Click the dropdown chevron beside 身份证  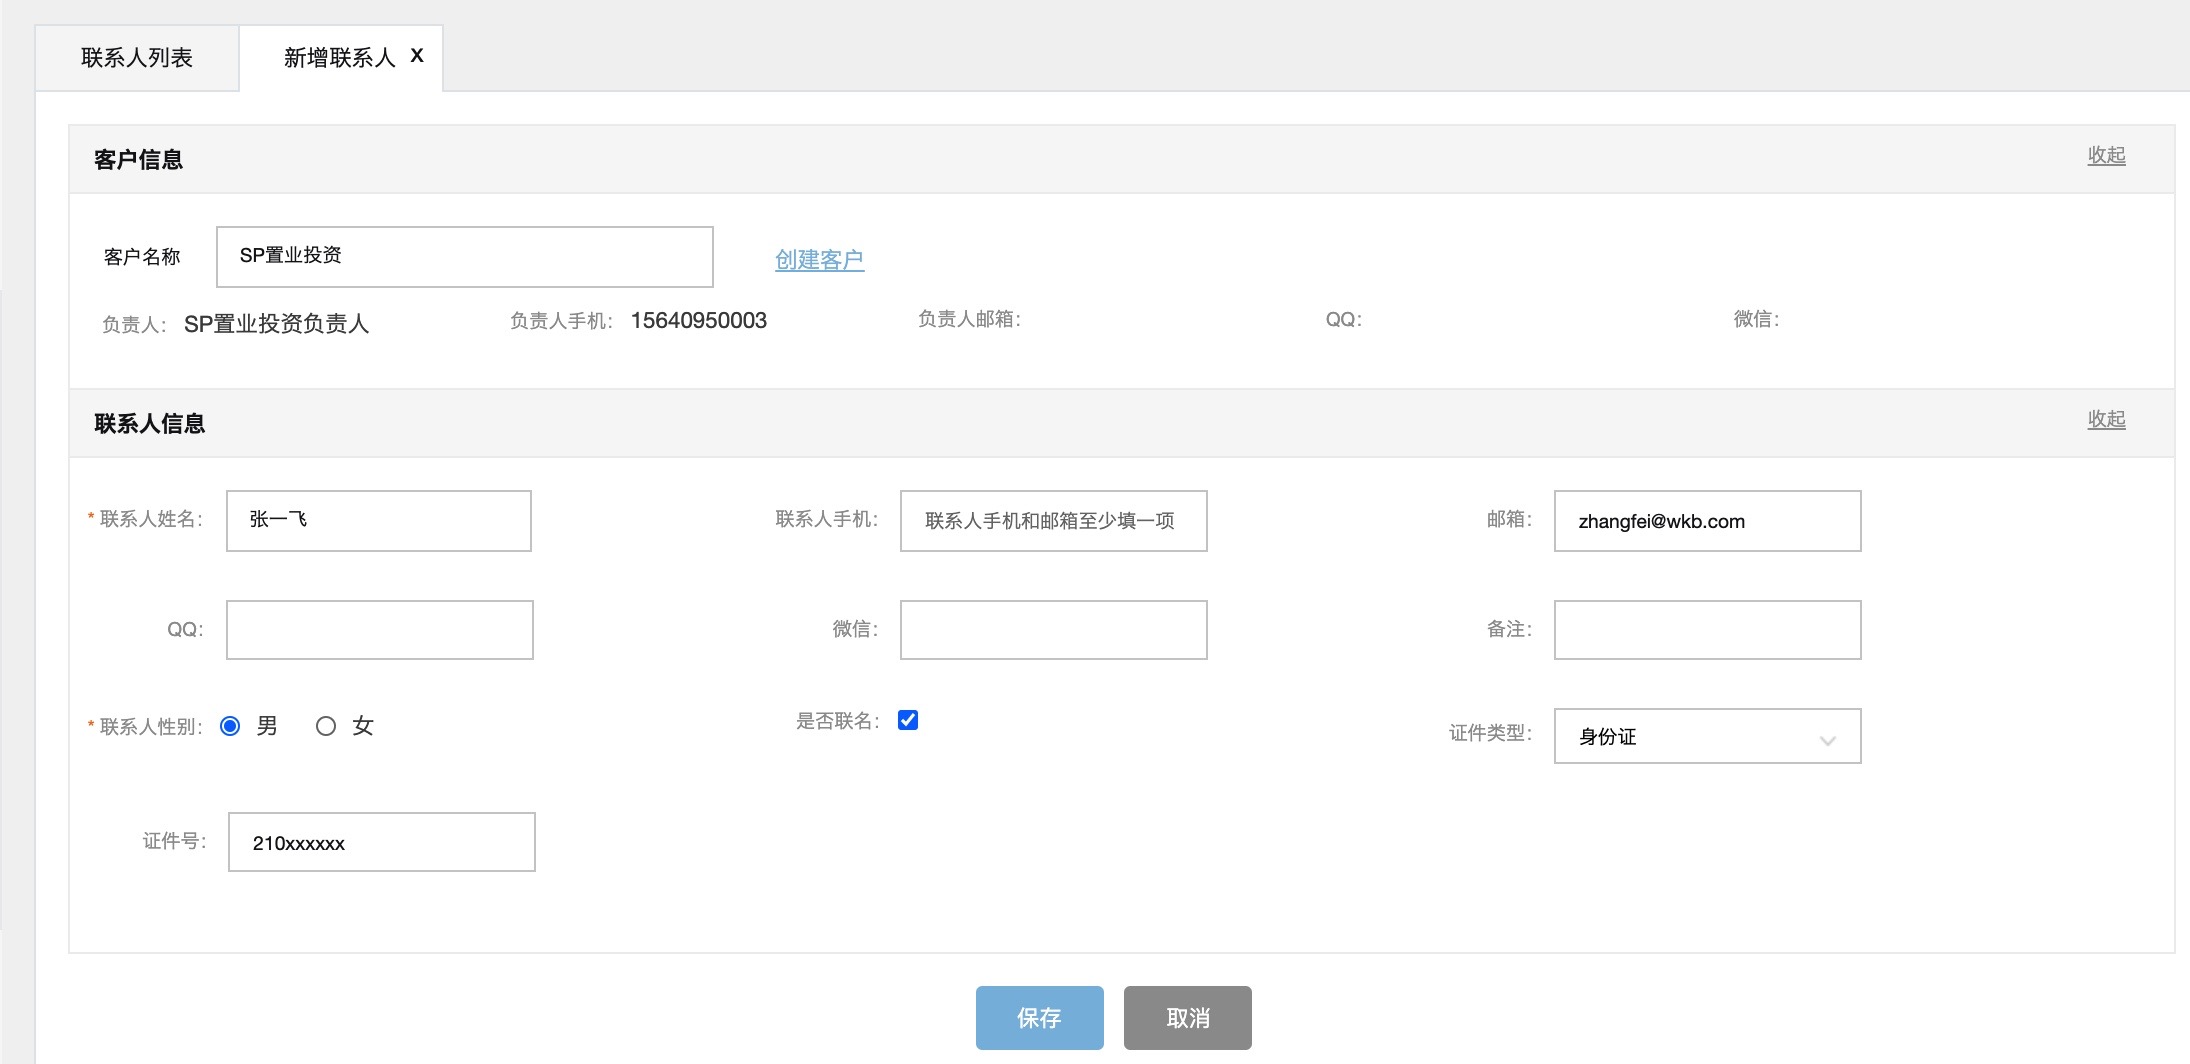click(1827, 740)
